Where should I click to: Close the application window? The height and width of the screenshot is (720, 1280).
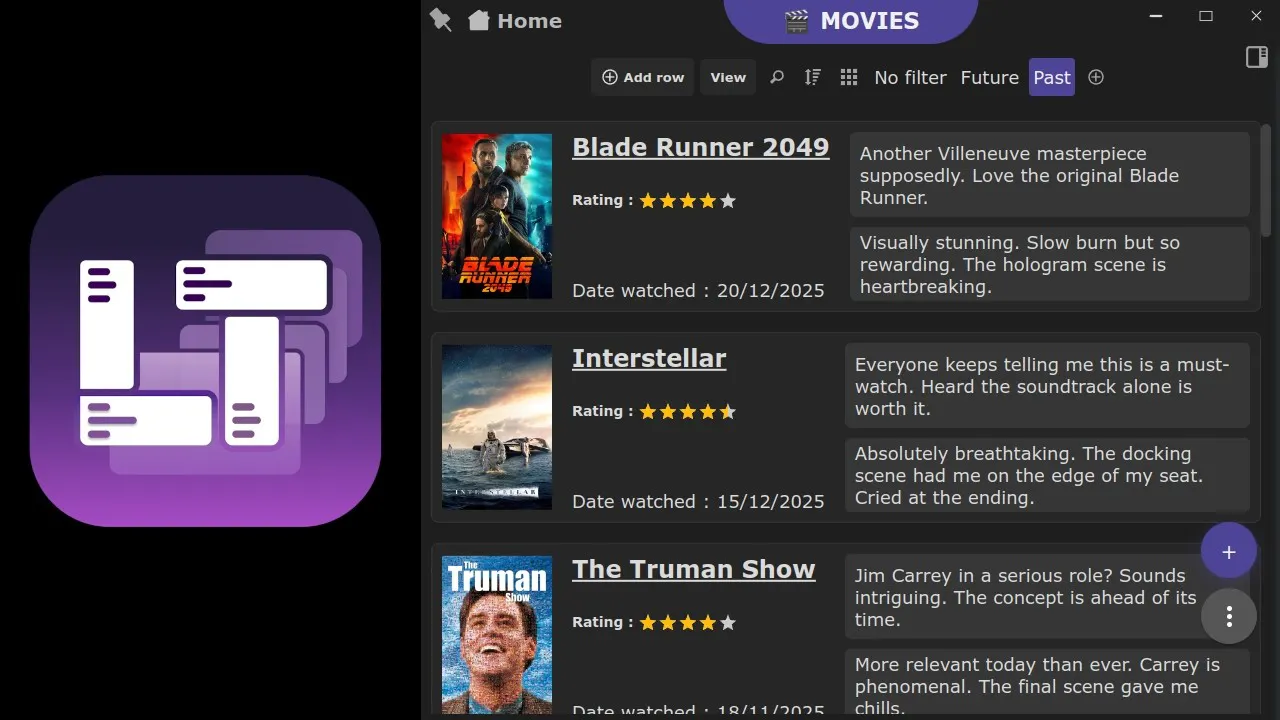tap(1256, 16)
